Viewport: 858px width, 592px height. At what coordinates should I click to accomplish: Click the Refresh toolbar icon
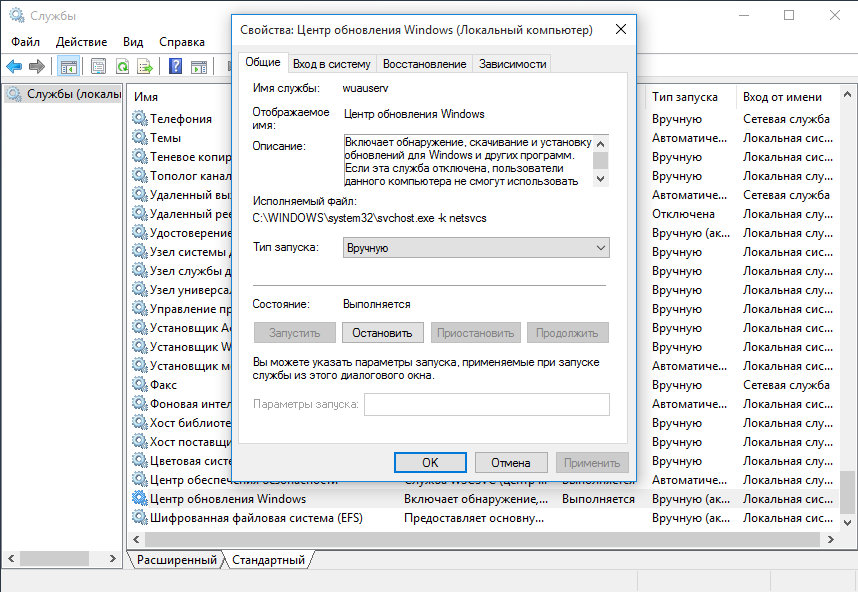[122, 67]
